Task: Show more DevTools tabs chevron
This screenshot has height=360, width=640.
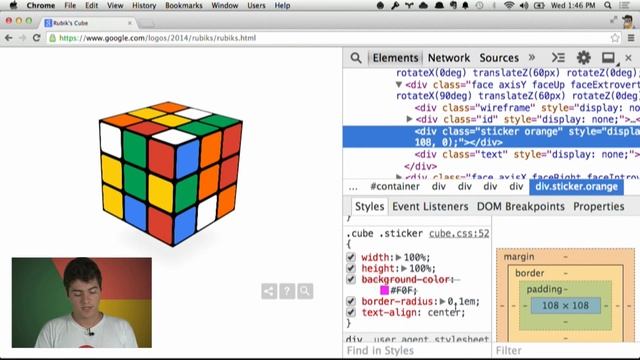Action: 531,58
